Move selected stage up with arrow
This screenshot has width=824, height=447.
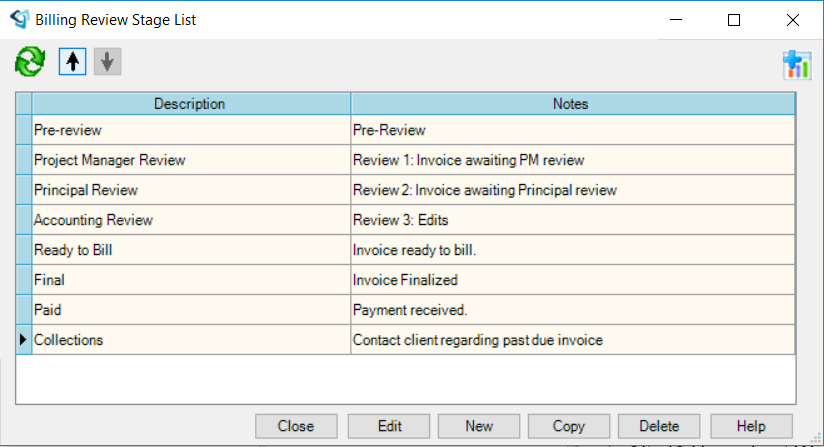tap(73, 61)
